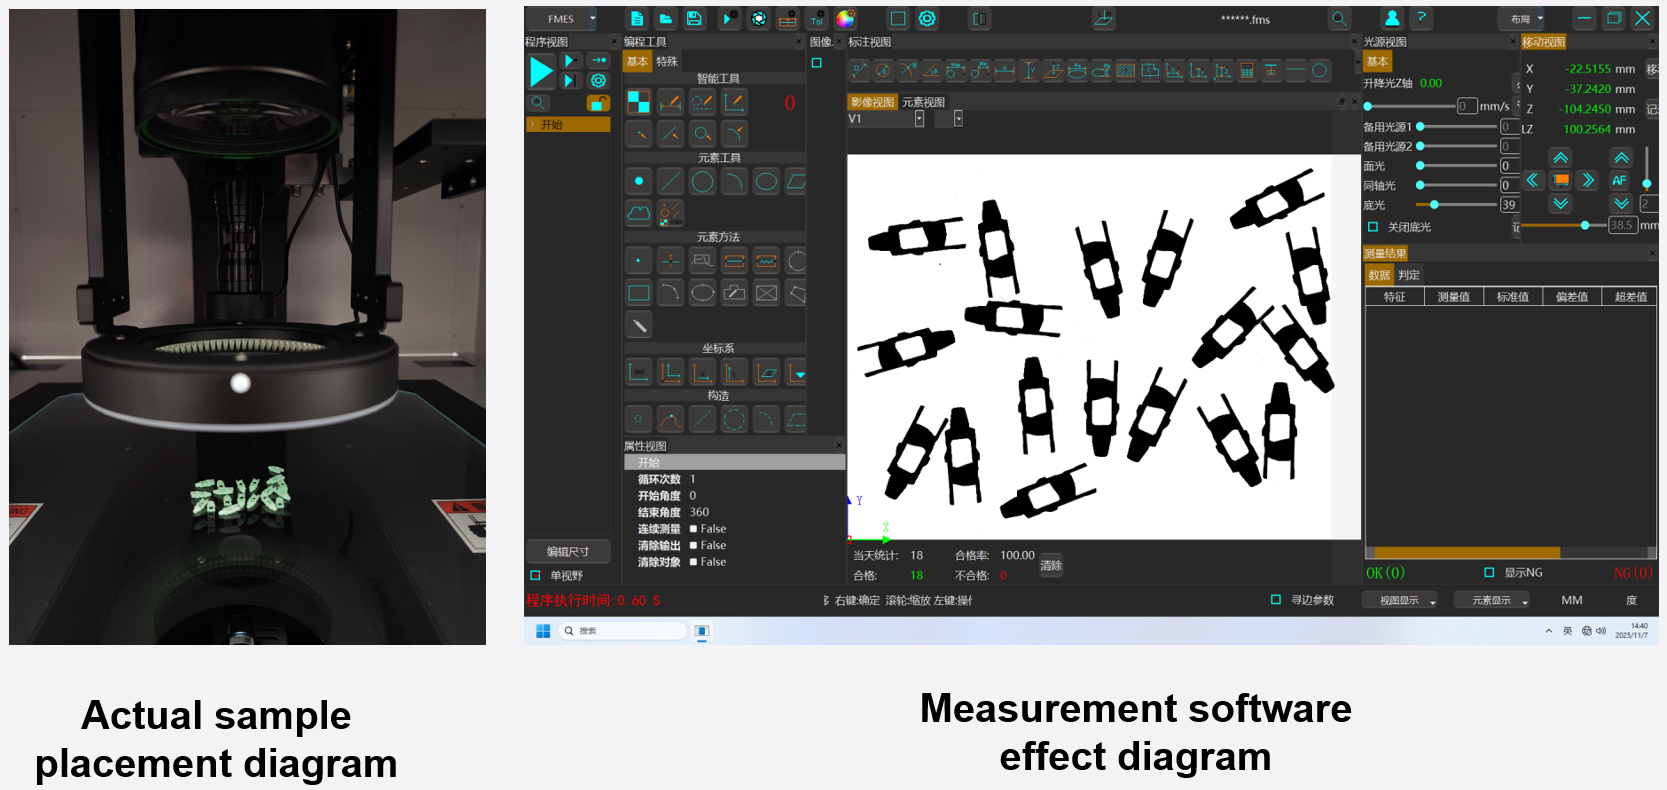Toggle 连续测量 False checkbox
The width and height of the screenshot is (1667, 790).
click(693, 529)
